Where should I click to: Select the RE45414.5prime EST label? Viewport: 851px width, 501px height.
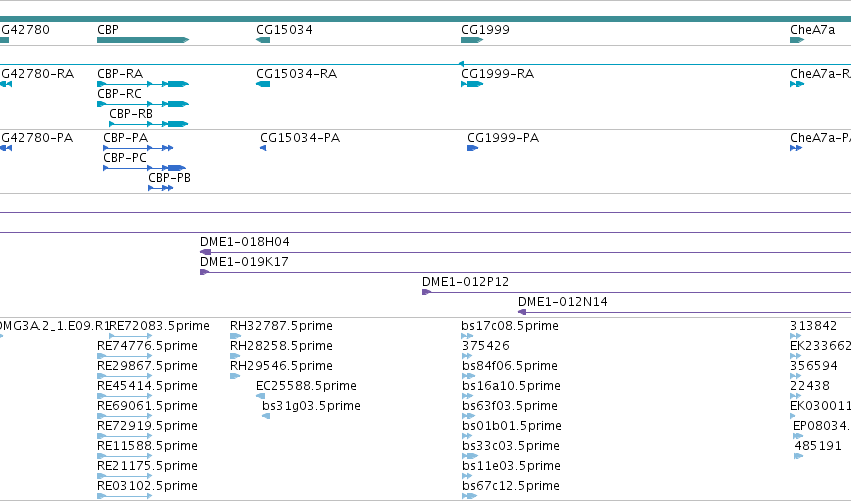tap(147, 386)
